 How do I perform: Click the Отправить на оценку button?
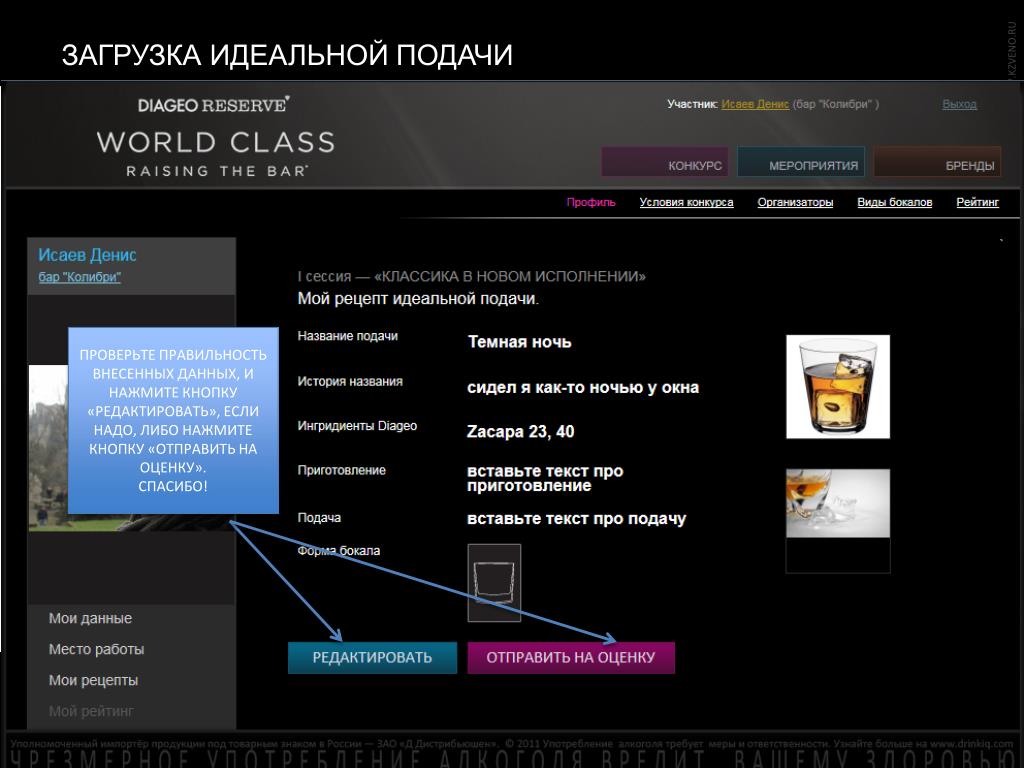pos(571,658)
